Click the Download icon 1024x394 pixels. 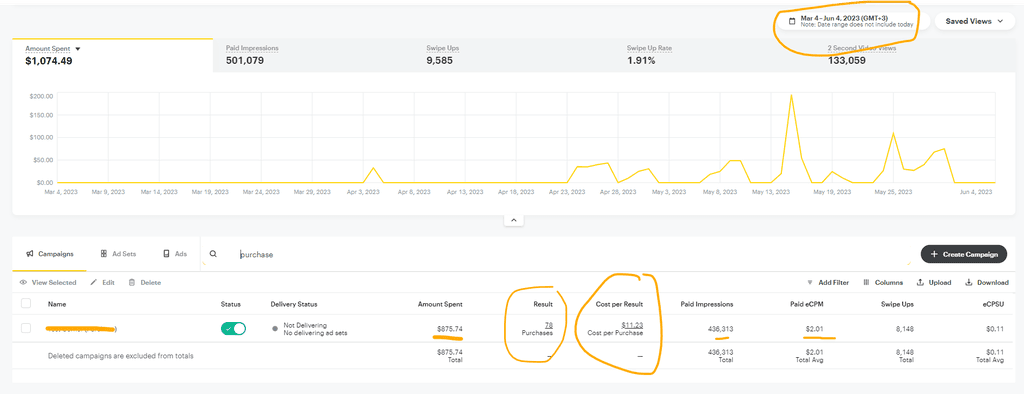tap(969, 283)
